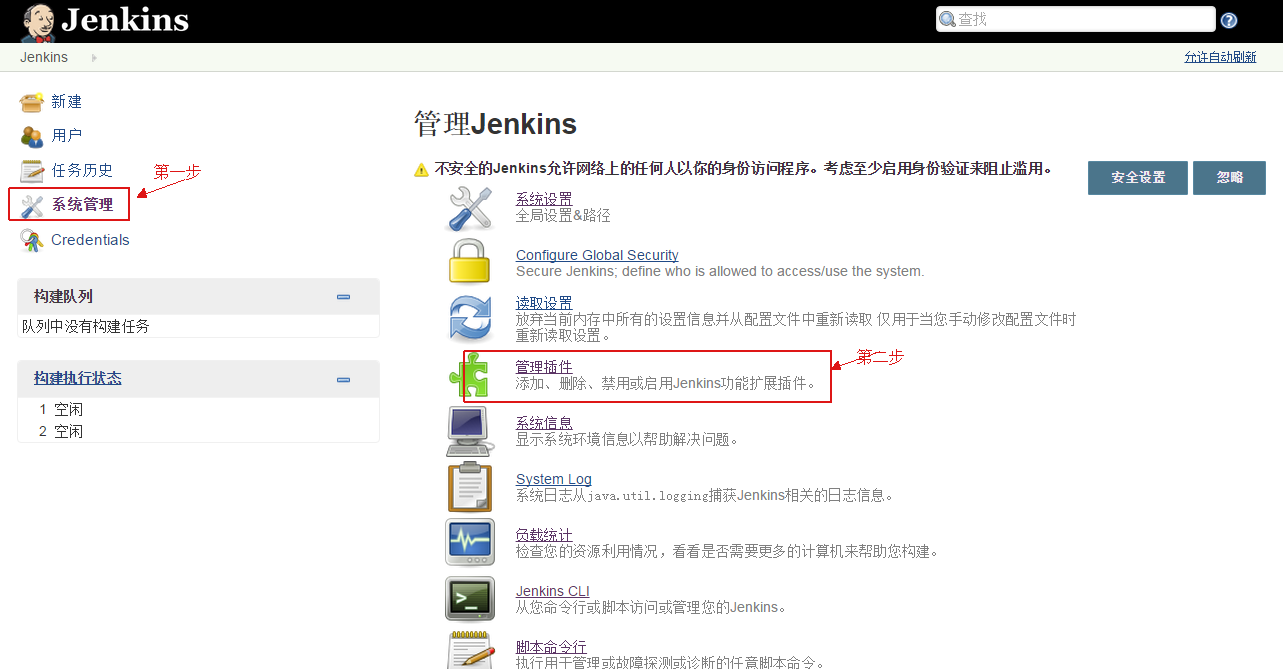Click the 新建 new item icon
The image size is (1283, 669).
(32, 102)
